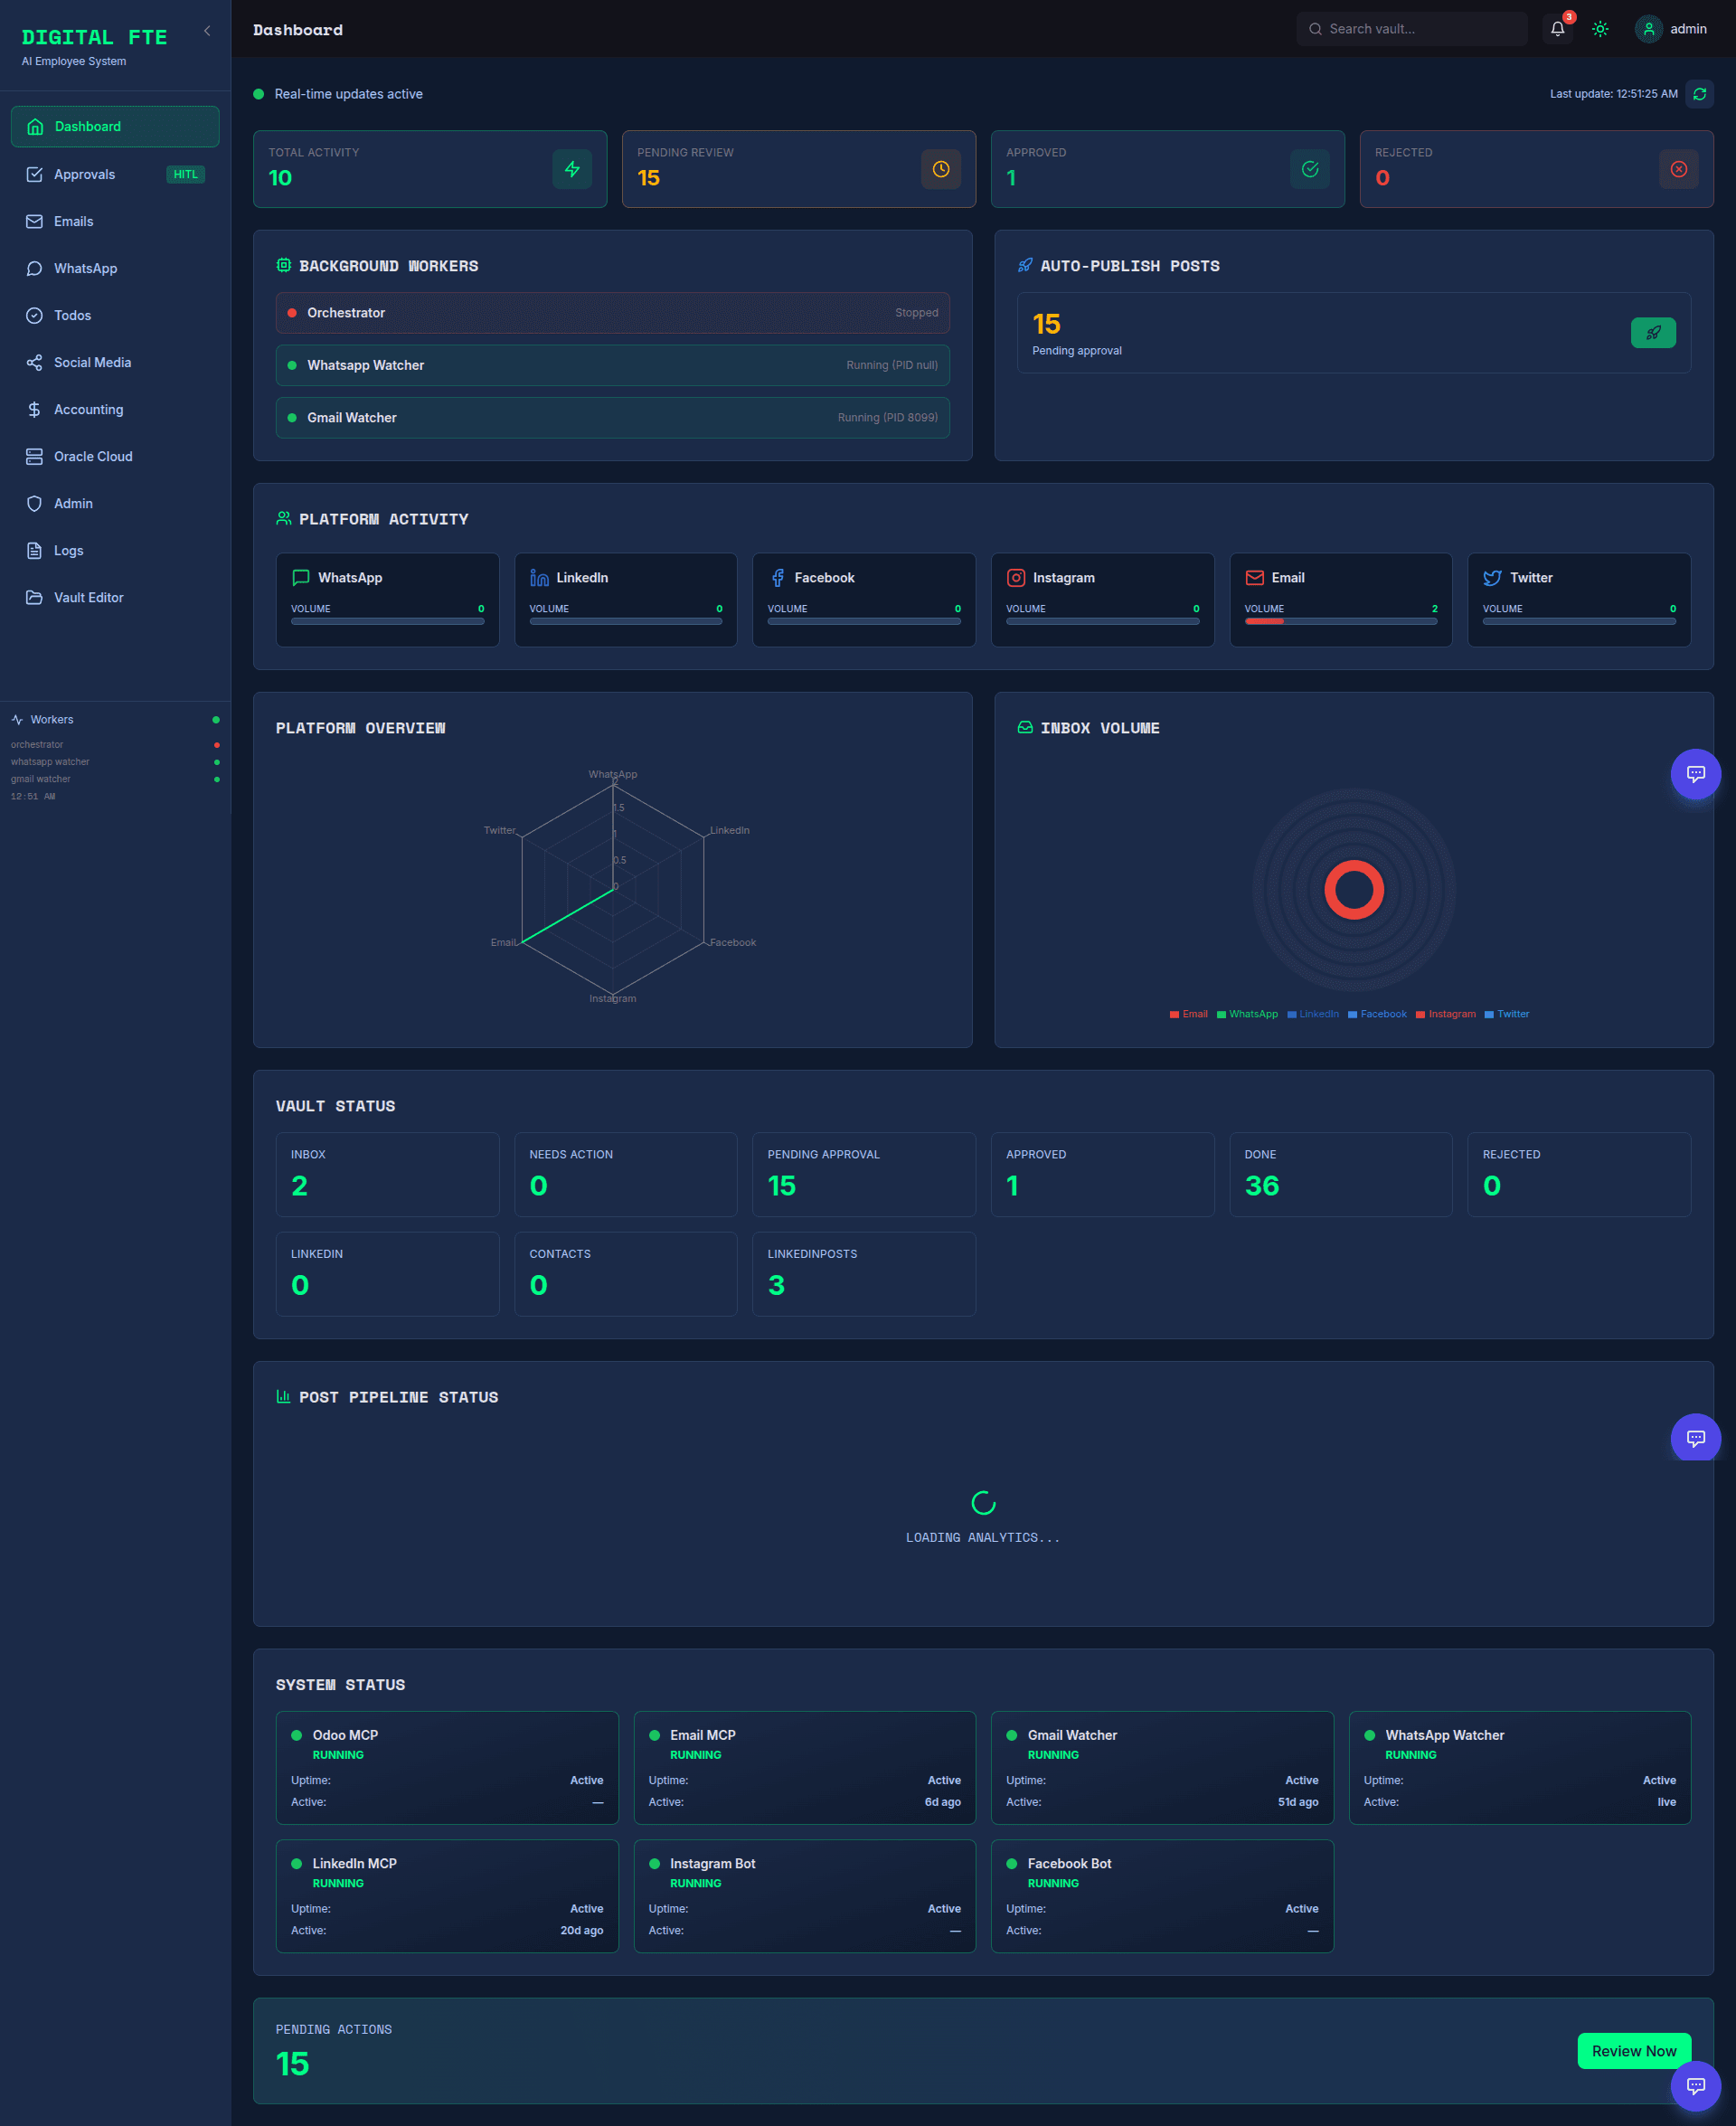
Task: Open the Emails section
Action: point(115,221)
